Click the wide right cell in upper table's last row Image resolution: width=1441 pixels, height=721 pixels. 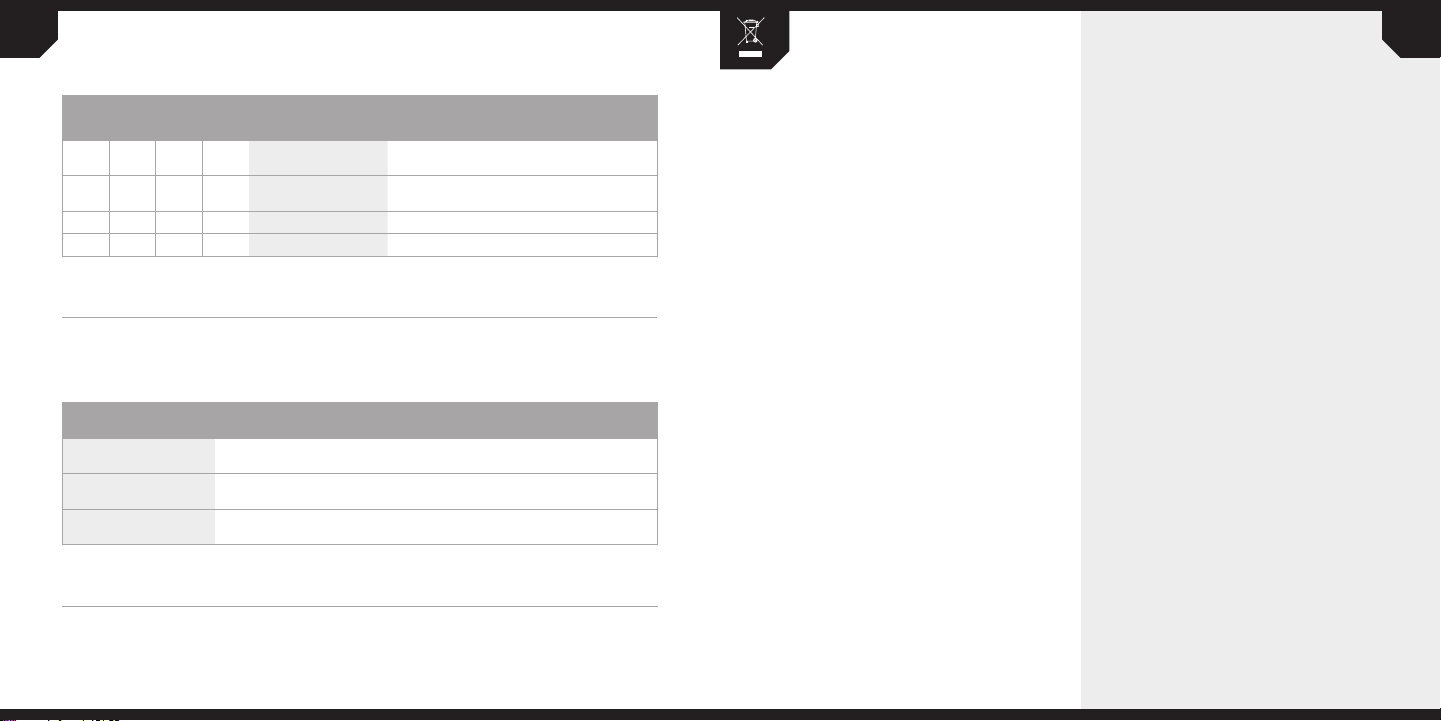(522, 245)
